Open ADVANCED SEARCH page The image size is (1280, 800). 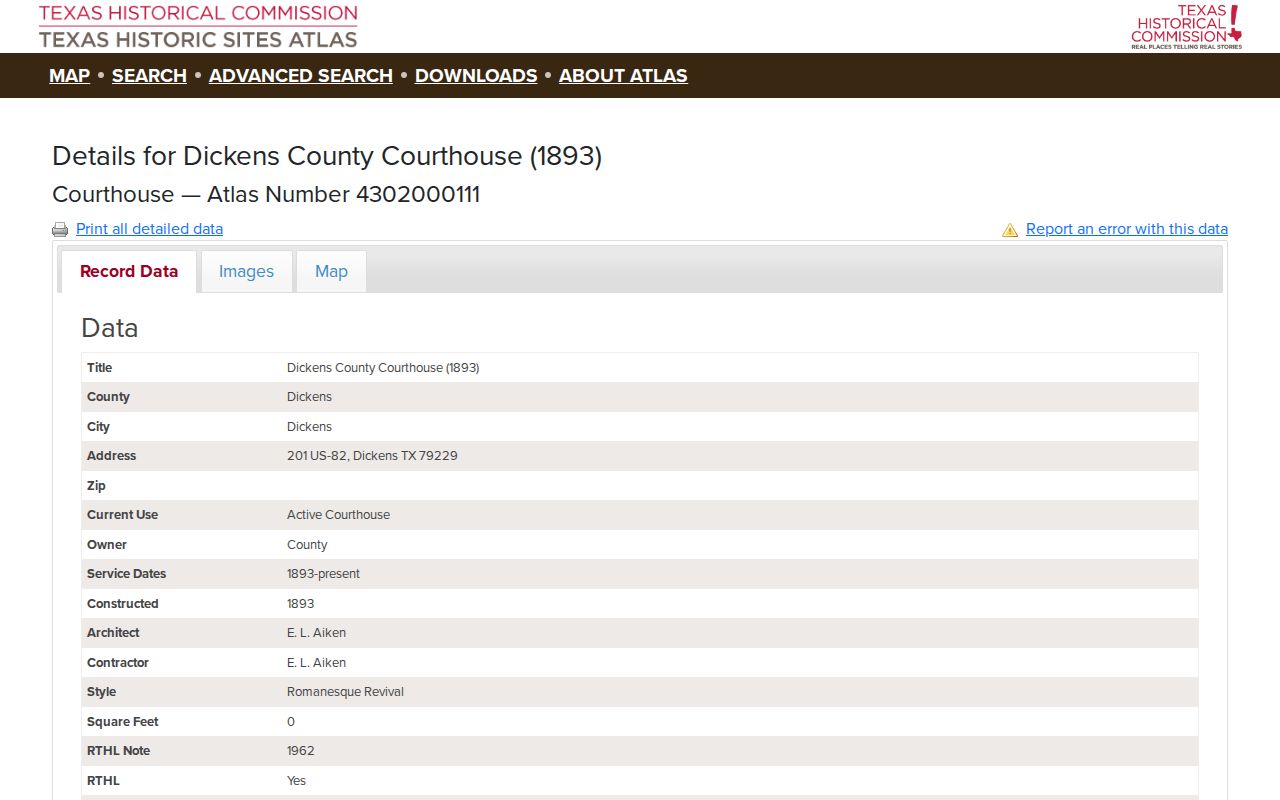click(x=301, y=76)
